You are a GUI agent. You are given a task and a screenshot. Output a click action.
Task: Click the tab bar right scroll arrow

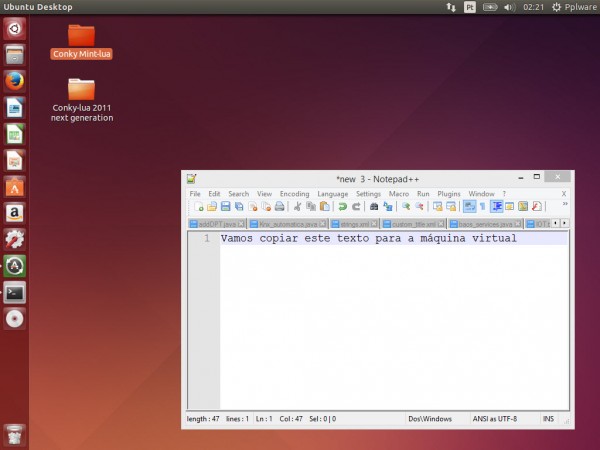coord(564,223)
